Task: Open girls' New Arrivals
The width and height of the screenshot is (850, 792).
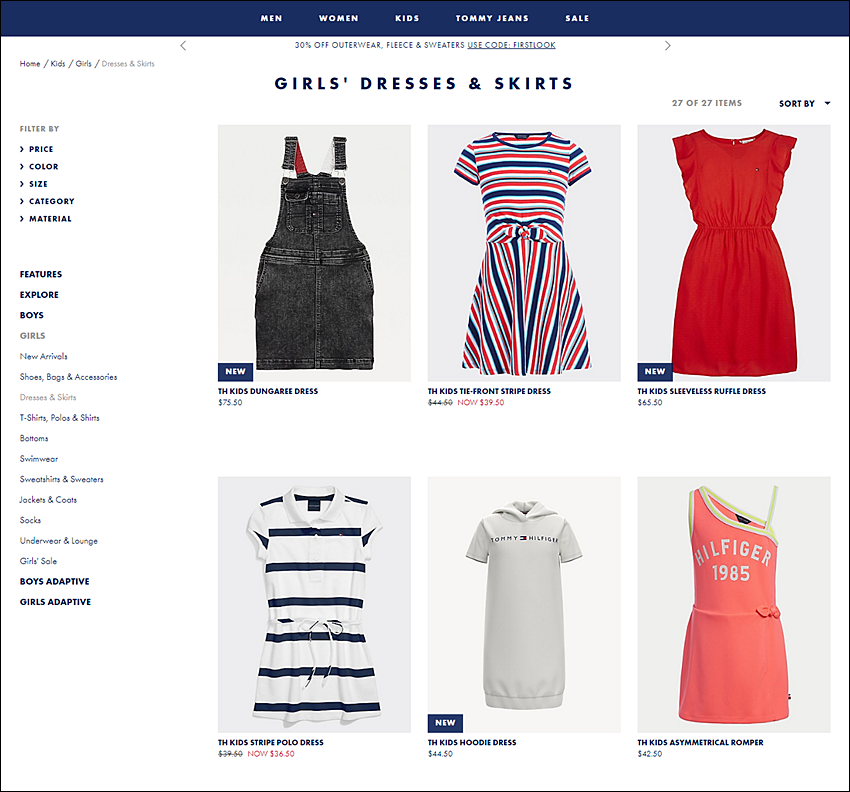Action: (43, 356)
